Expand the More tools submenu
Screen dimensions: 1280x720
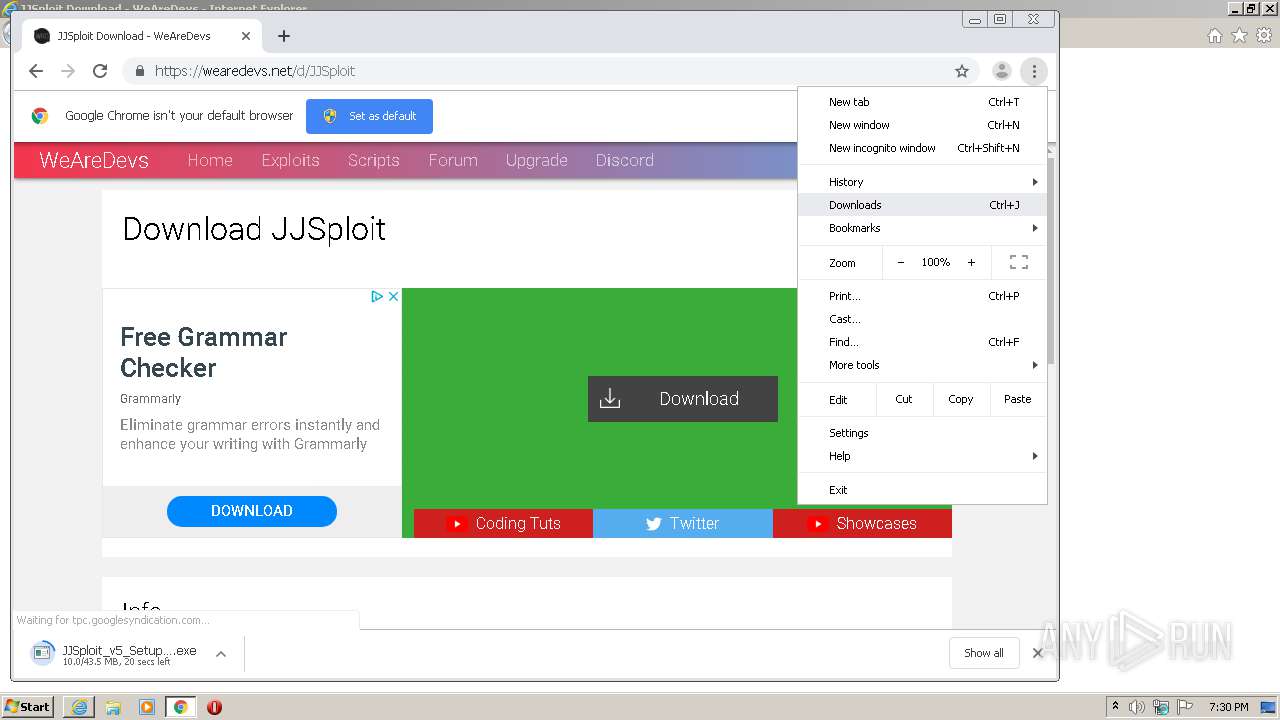922,365
